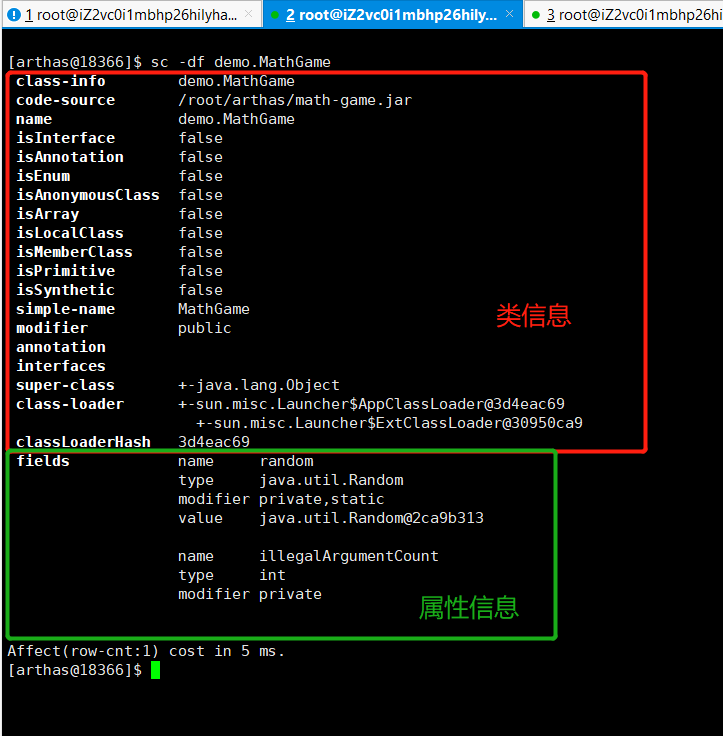The width and height of the screenshot is (723, 736).
Task: Click the blue alert icon on tab 1
Action: (x=14, y=15)
